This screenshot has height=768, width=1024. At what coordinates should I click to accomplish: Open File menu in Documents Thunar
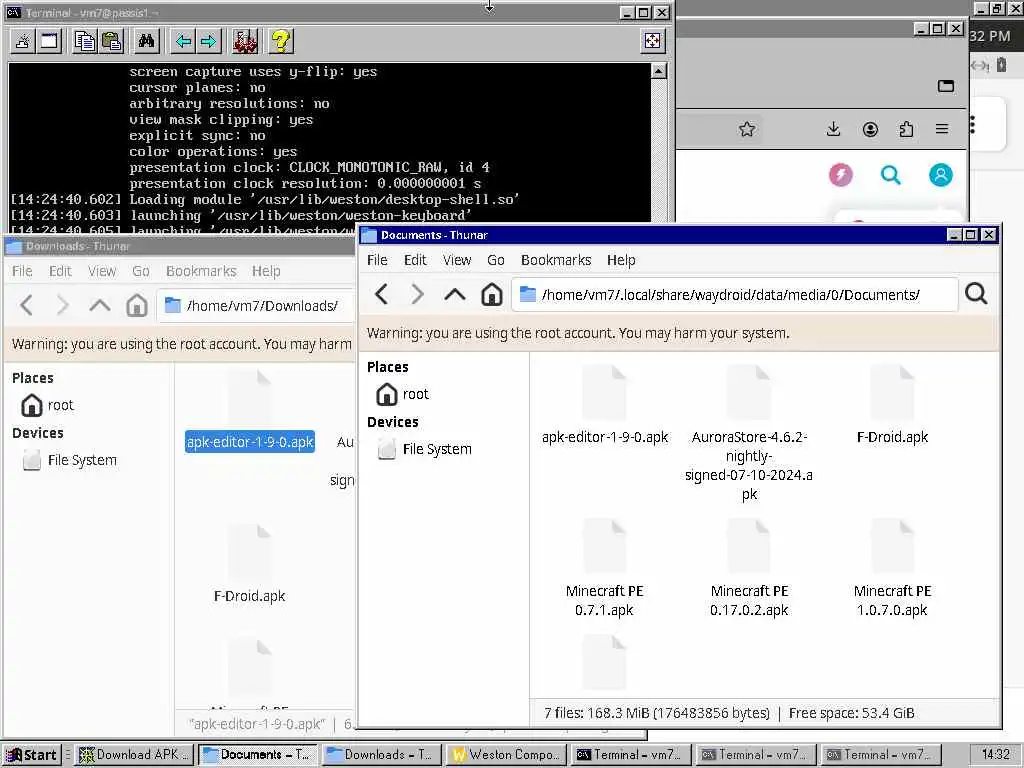click(x=377, y=260)
